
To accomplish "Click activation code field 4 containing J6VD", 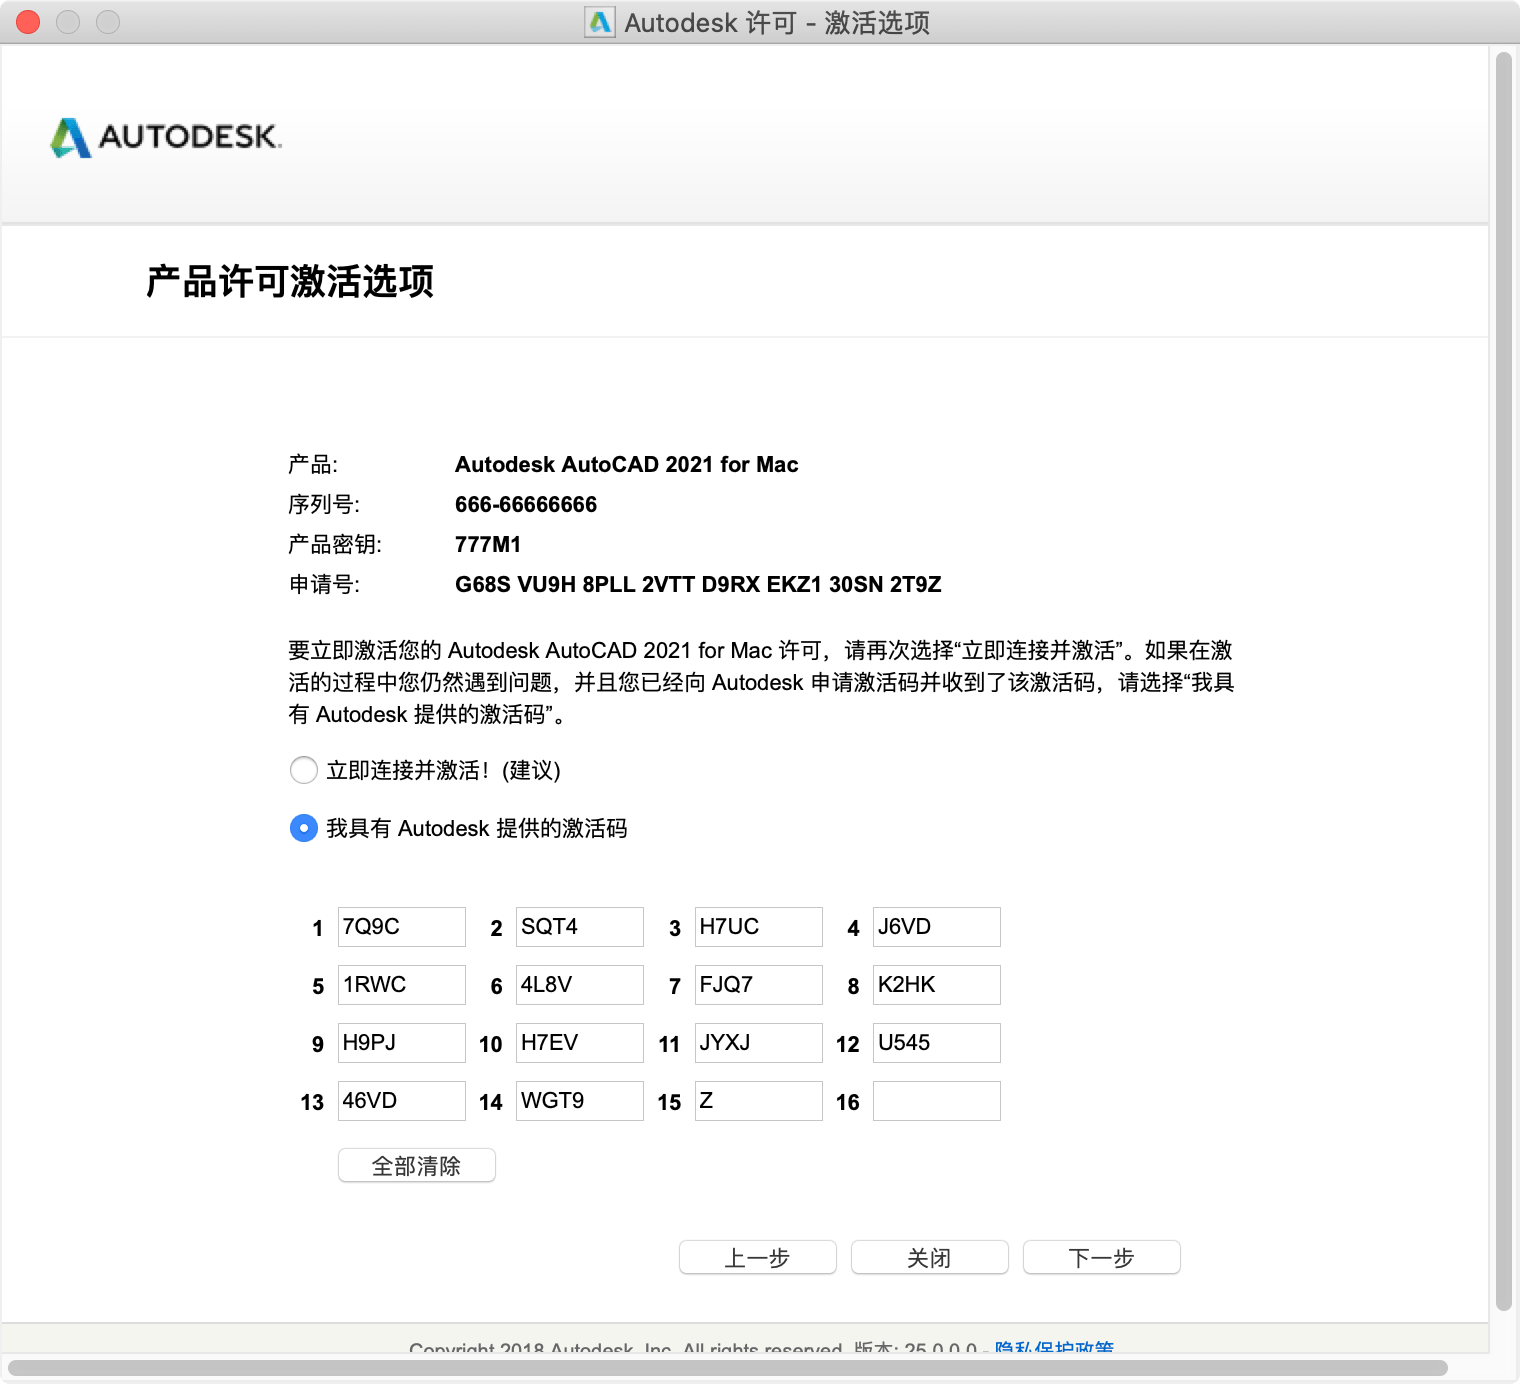I will (x=937, y=927).
